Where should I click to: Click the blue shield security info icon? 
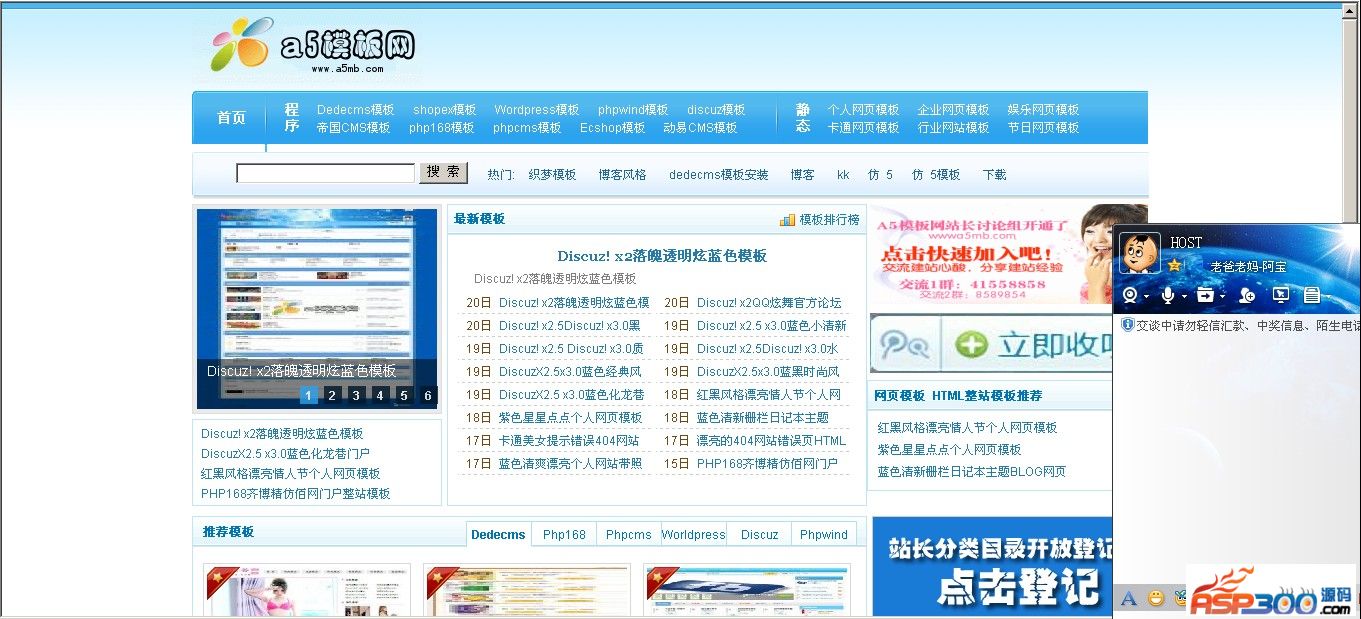(x=1127, y=325)
